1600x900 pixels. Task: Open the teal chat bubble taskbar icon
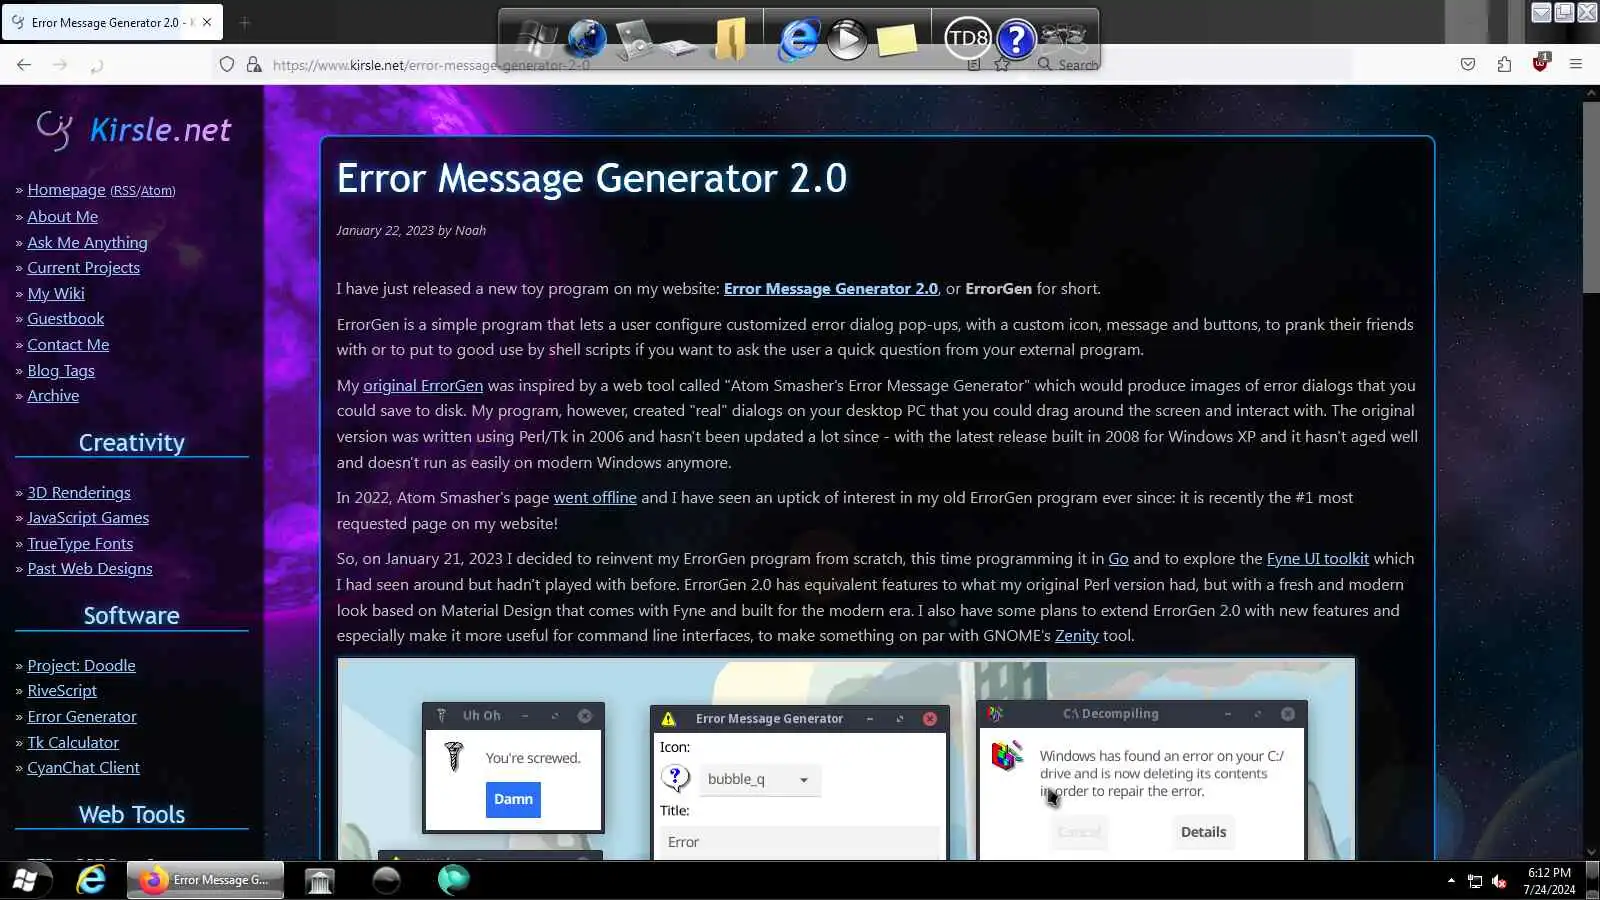coord(453,880)
